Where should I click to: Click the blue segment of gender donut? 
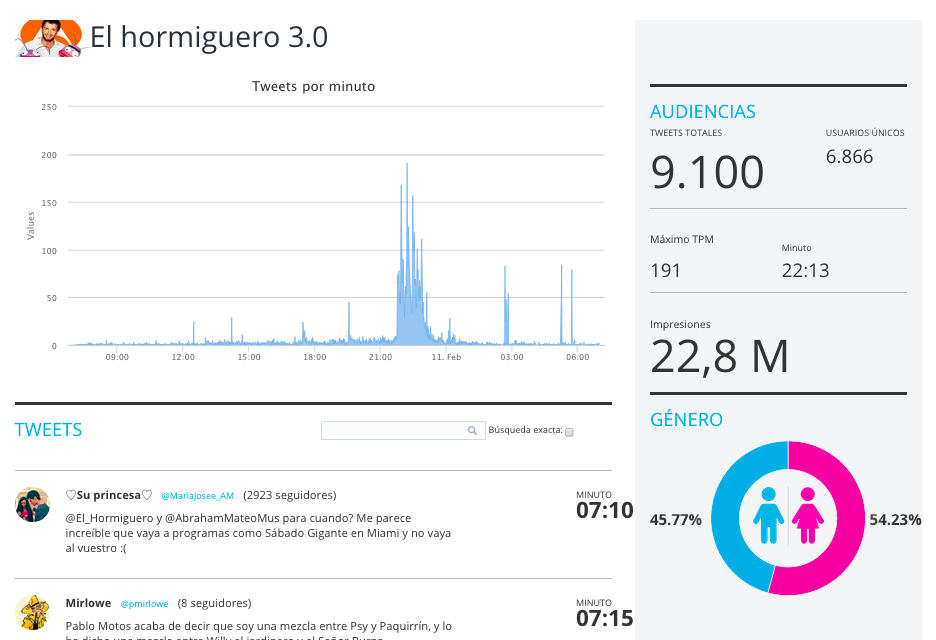[725, 518]
